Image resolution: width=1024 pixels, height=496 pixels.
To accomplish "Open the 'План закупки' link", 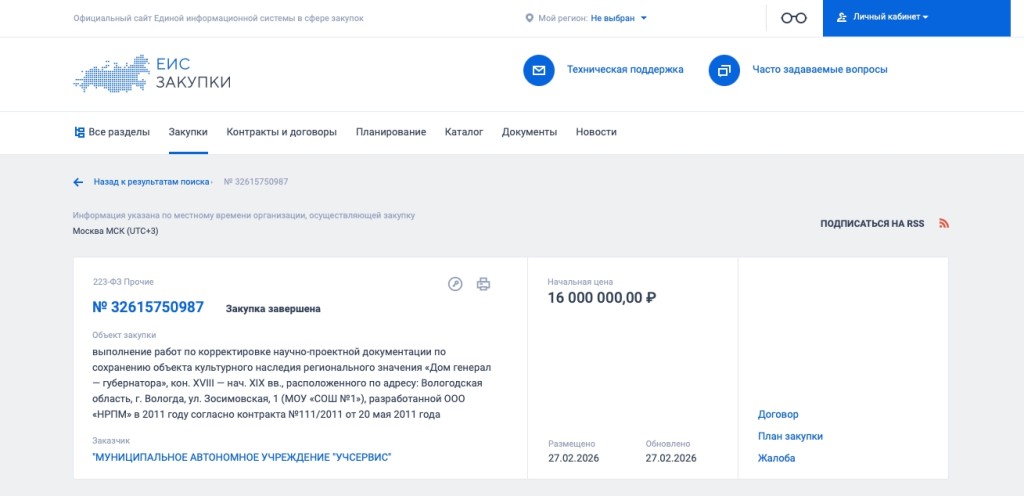I will tap(790, 436).
